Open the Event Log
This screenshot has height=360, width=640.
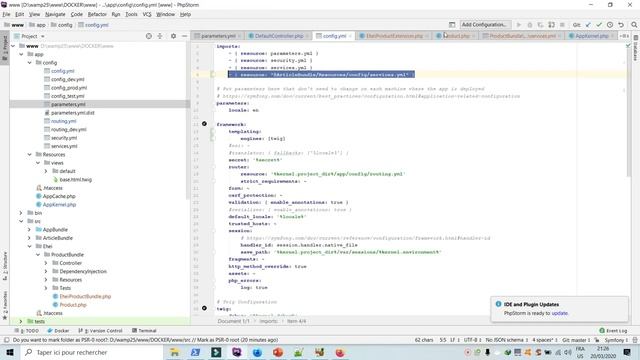613,331
